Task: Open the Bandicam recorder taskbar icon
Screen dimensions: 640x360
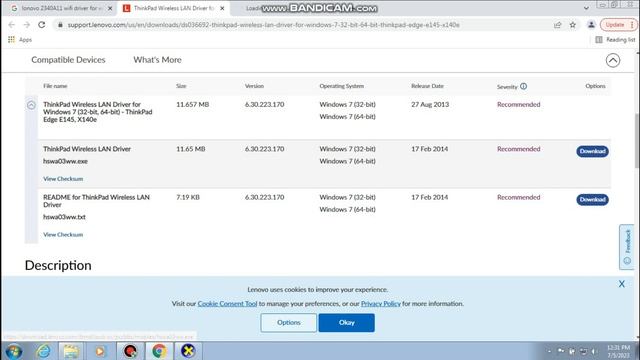Action: 130,351
